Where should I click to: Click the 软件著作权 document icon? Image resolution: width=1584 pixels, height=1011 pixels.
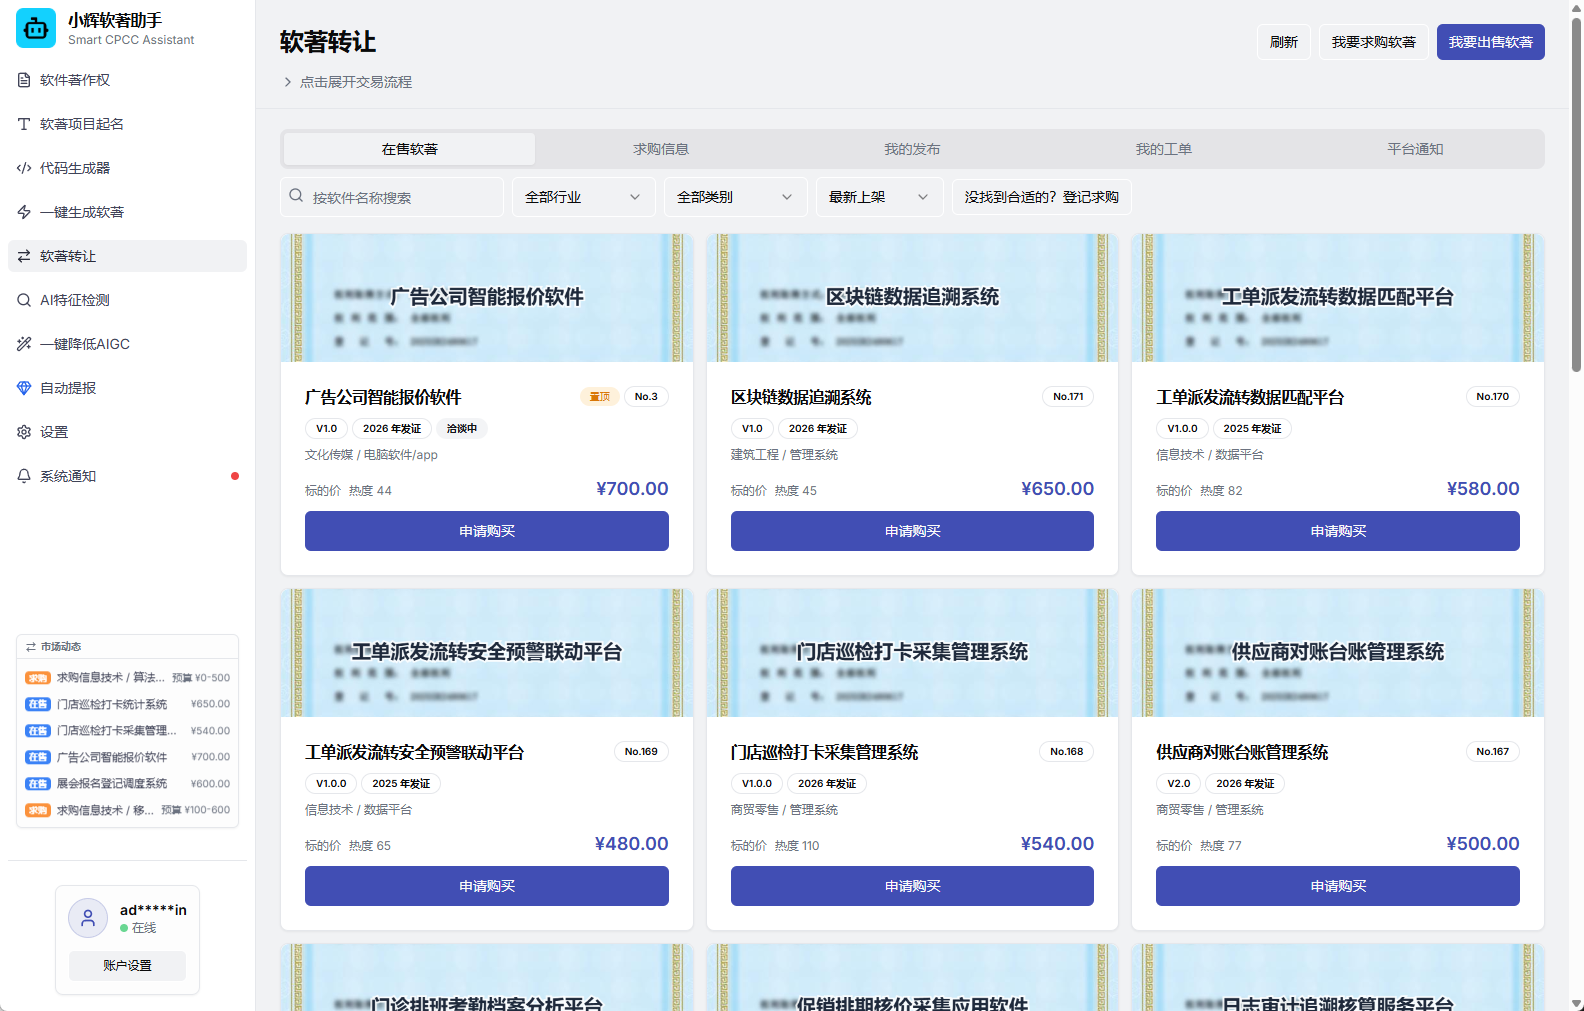tap(24, 80)
